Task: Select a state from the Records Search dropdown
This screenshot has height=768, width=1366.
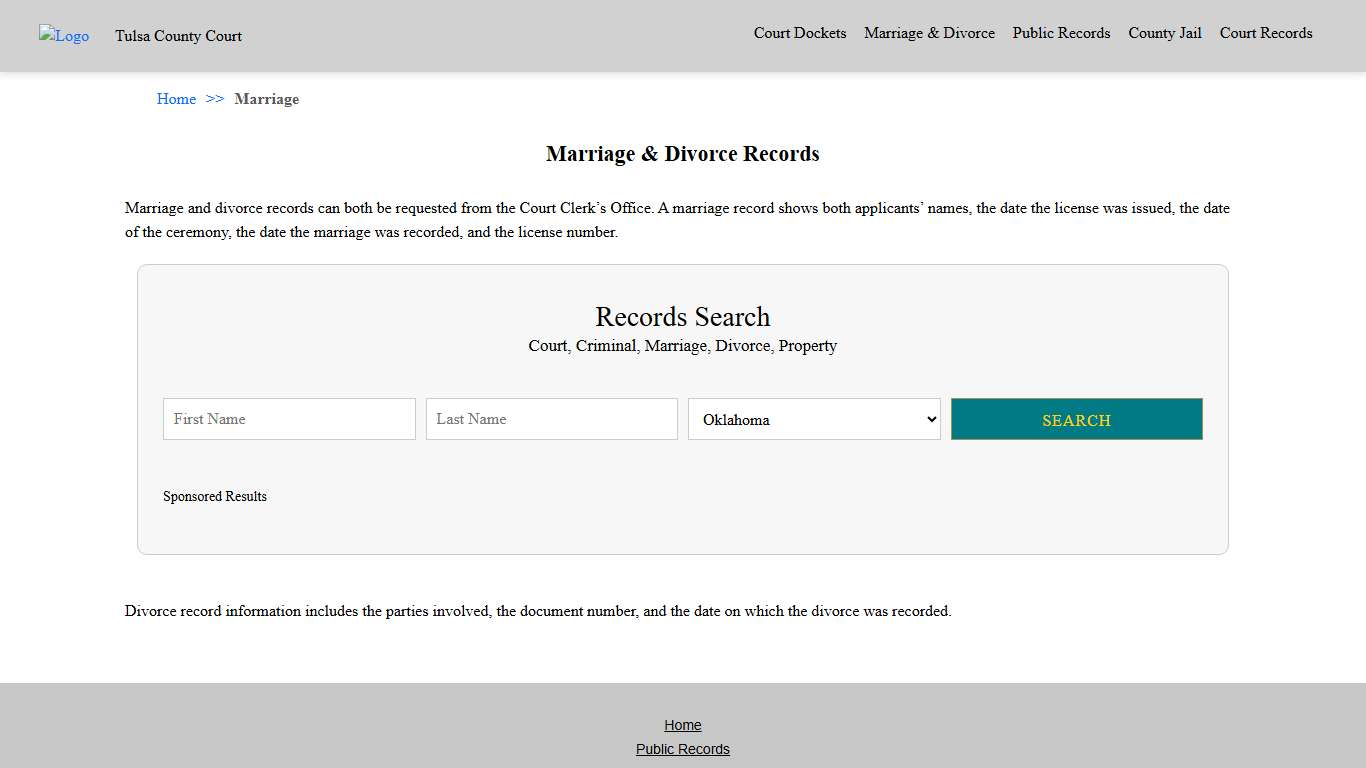Action: point(814,419)
